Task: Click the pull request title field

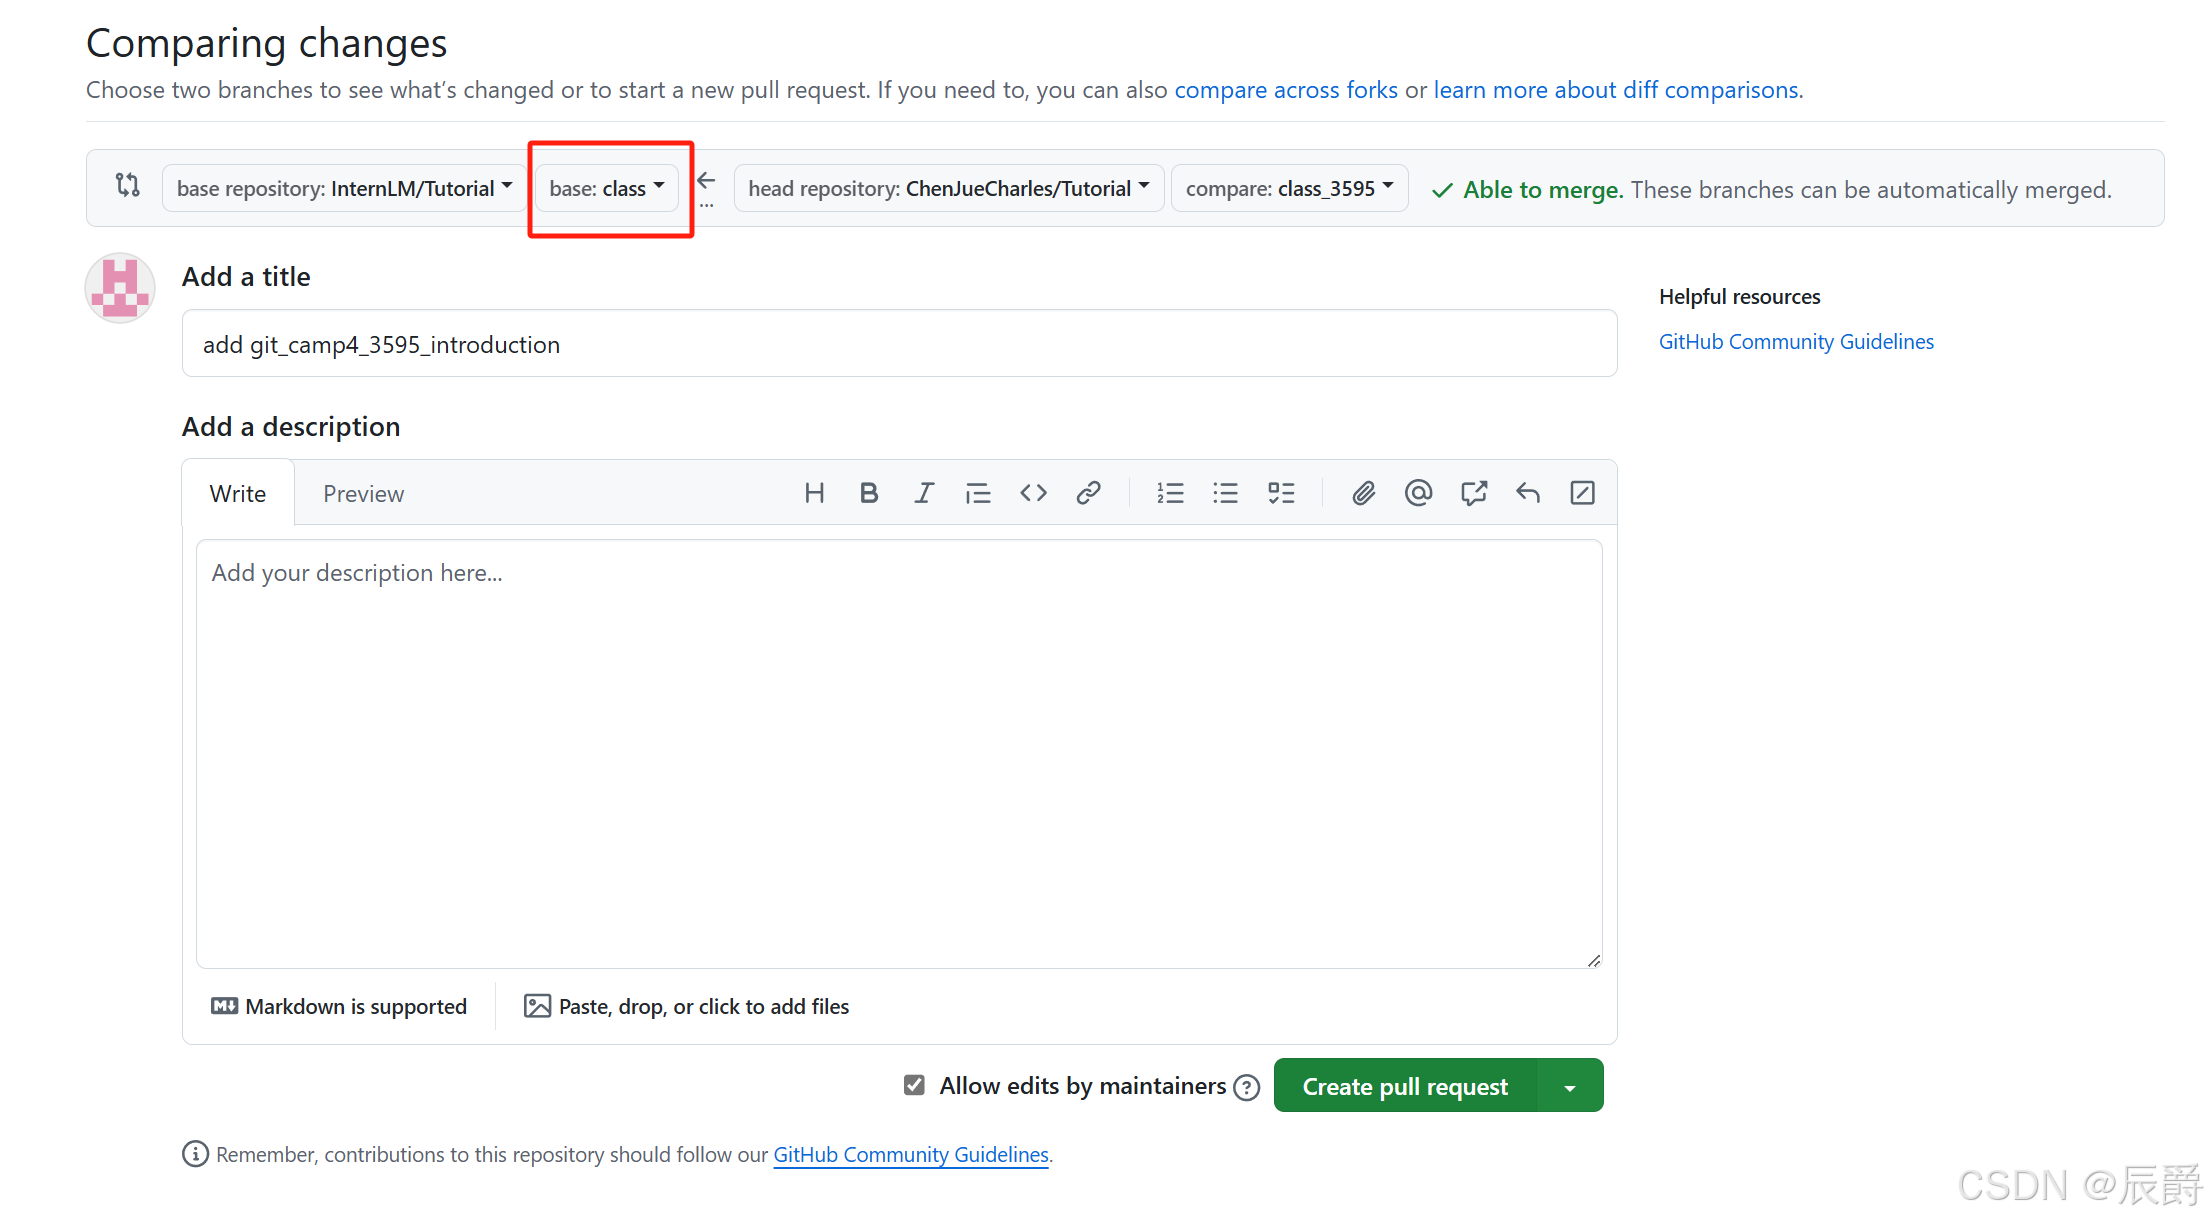Action: 898,344
